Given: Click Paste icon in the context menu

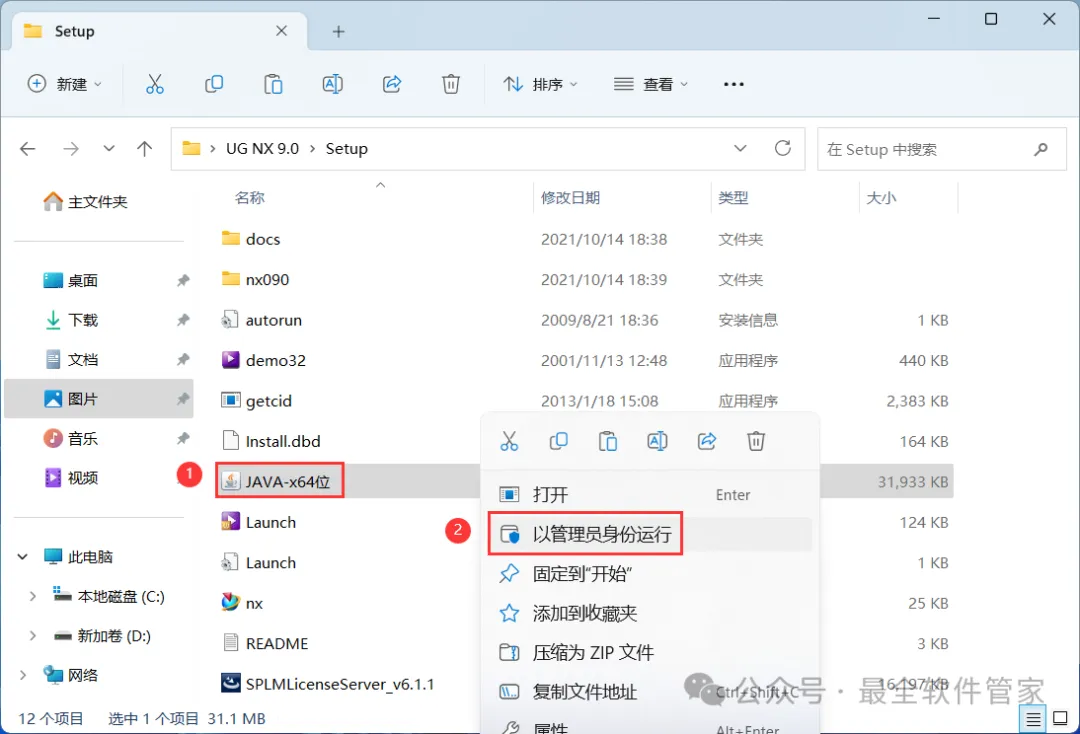Looking at the screenshot, I should pyautogui.click(x=608, y=441).
